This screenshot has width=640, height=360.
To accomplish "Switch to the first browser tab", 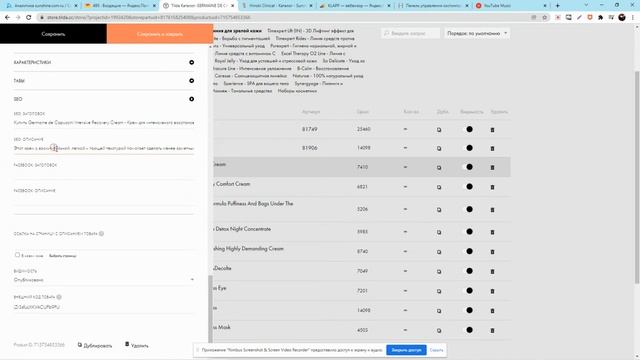I will pyautogui.click(x=40, y=6).
